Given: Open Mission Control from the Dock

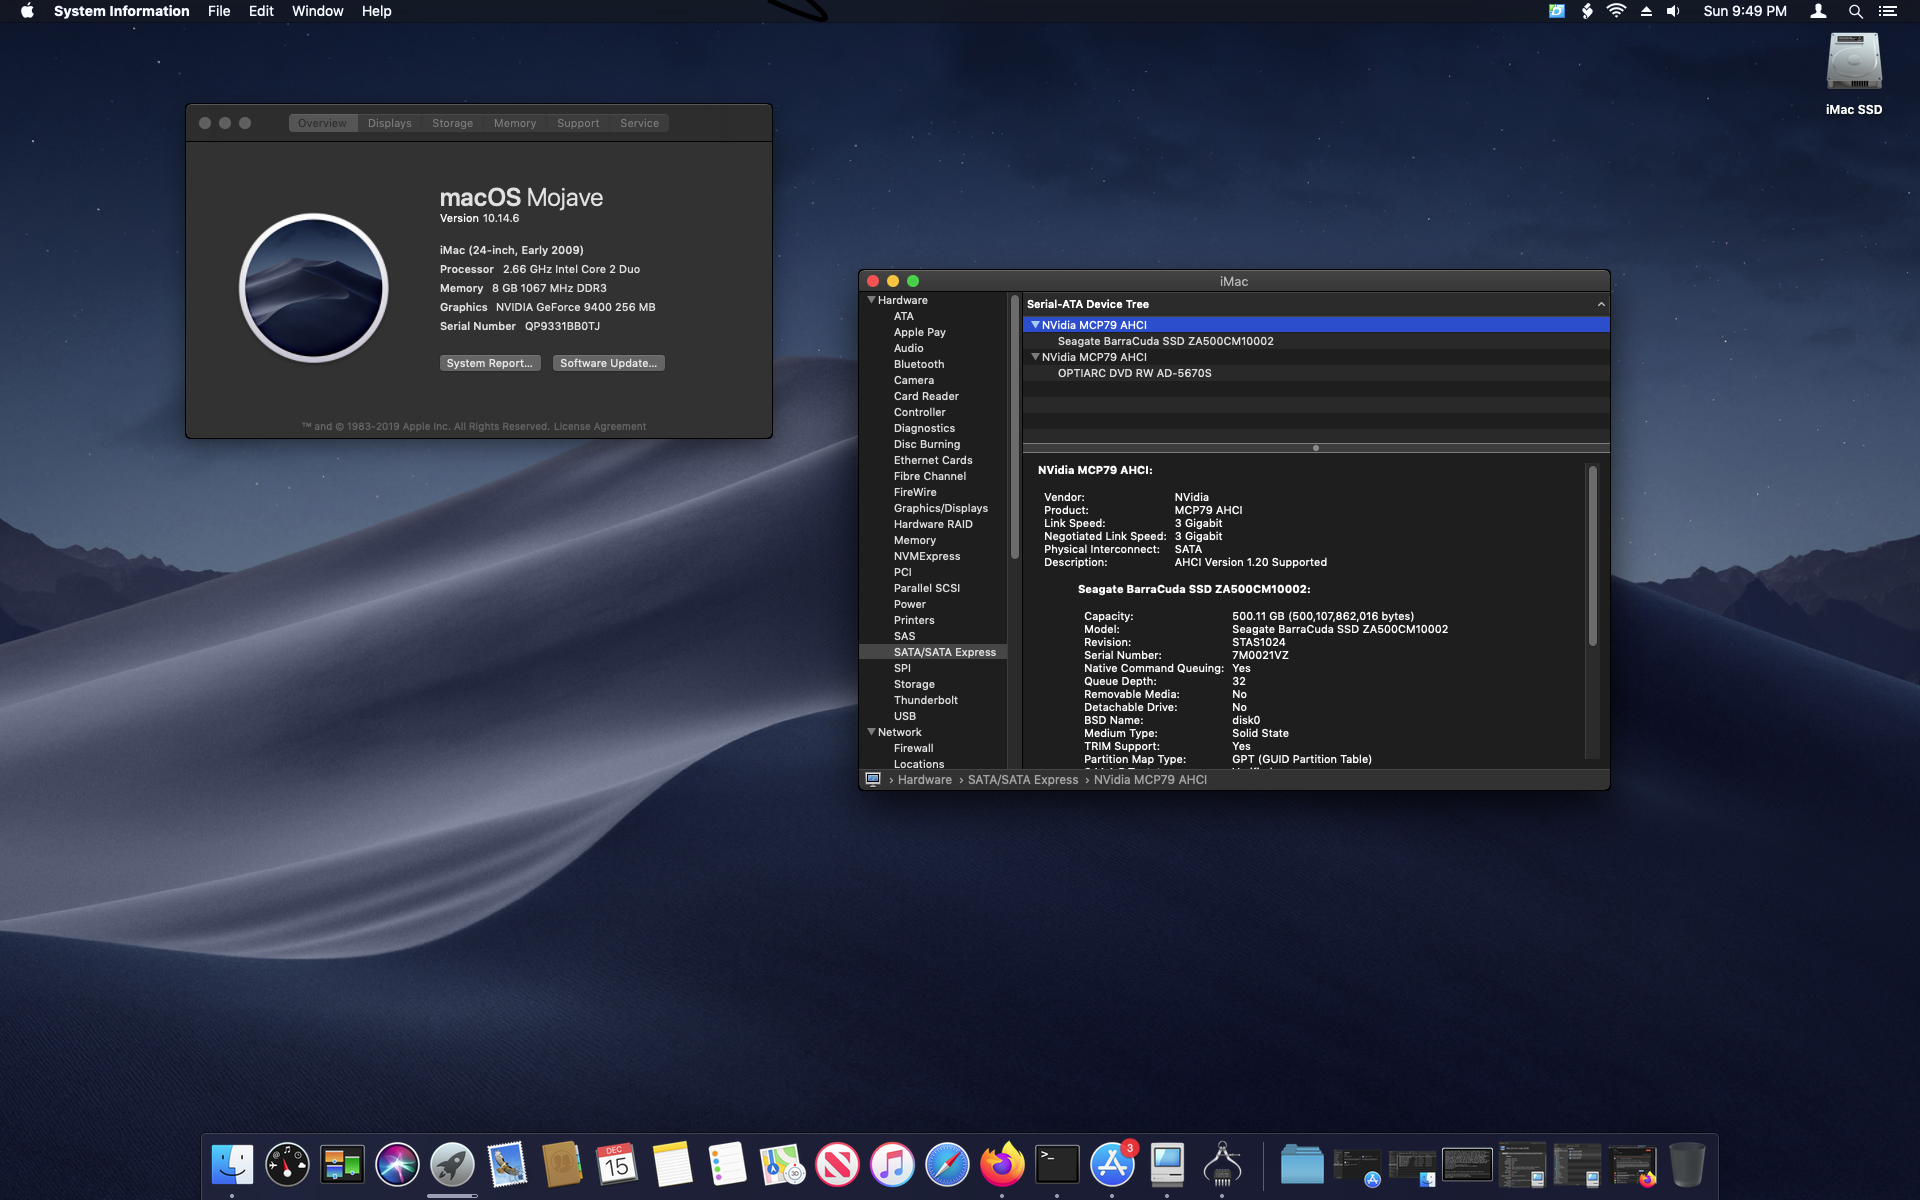Looking at the screenshot, I should [342, 1165].
